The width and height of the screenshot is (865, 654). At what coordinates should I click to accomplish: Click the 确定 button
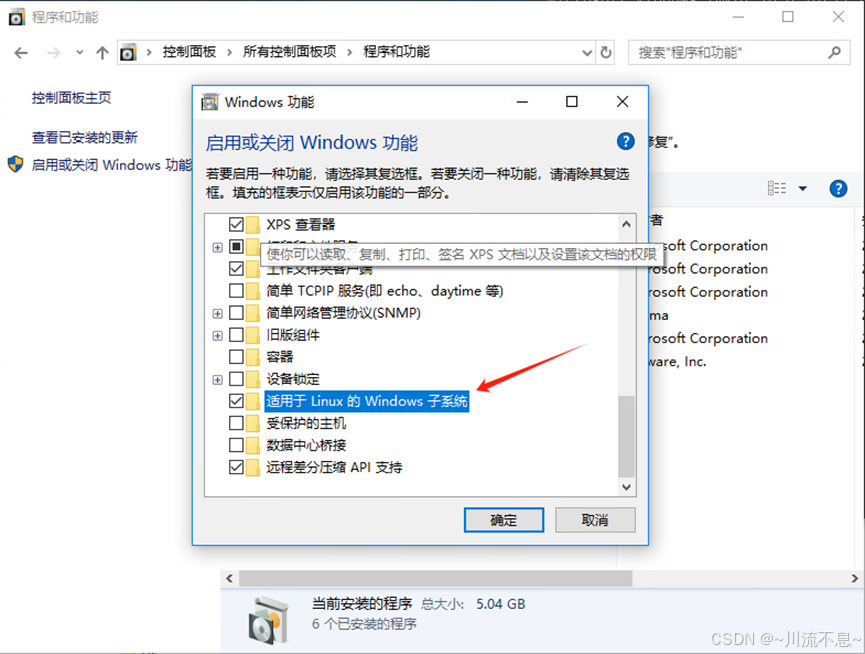click(504, 520)
